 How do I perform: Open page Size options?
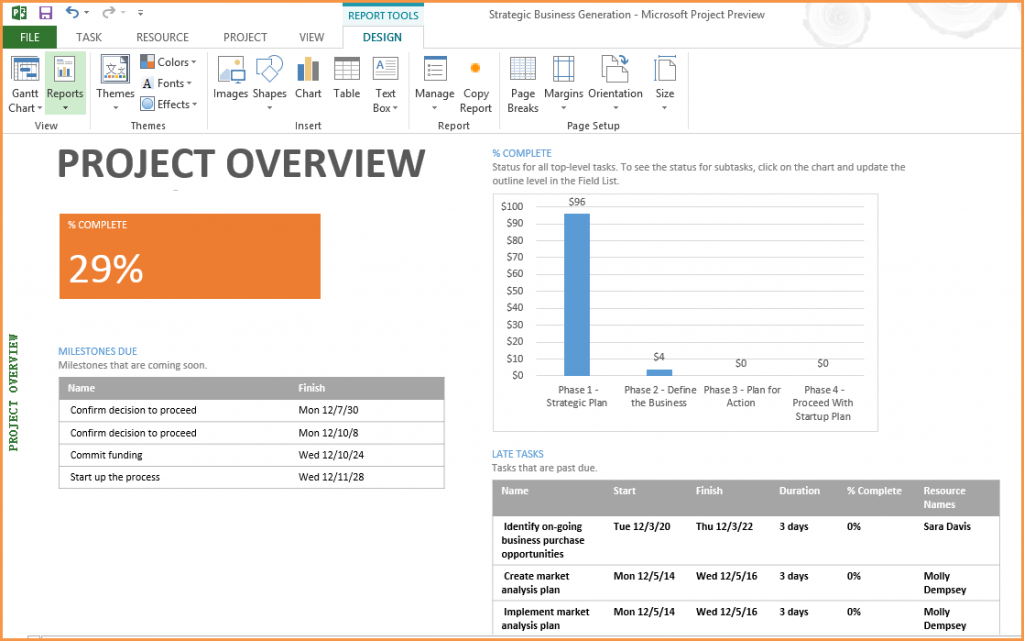pos(664,83)
